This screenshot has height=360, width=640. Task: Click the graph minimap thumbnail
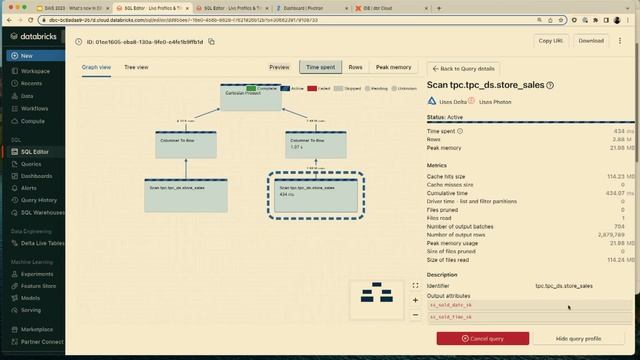tap(376, 300)
